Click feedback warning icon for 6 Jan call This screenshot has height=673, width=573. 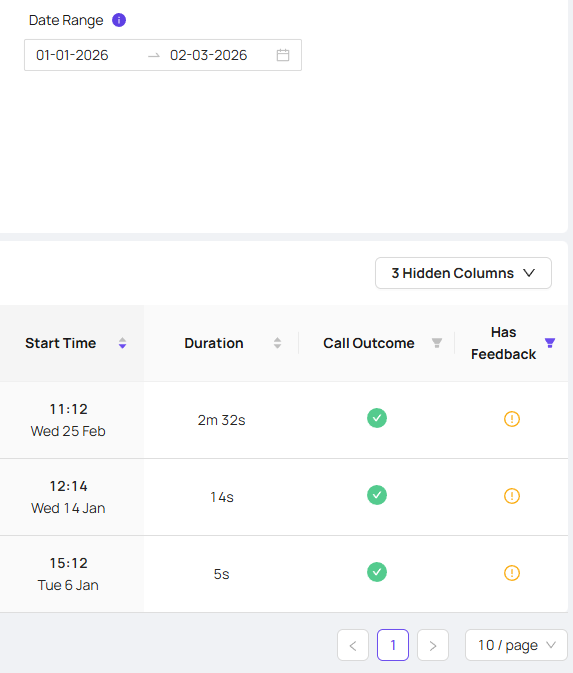pyautogui.click(x=512, y=573)
